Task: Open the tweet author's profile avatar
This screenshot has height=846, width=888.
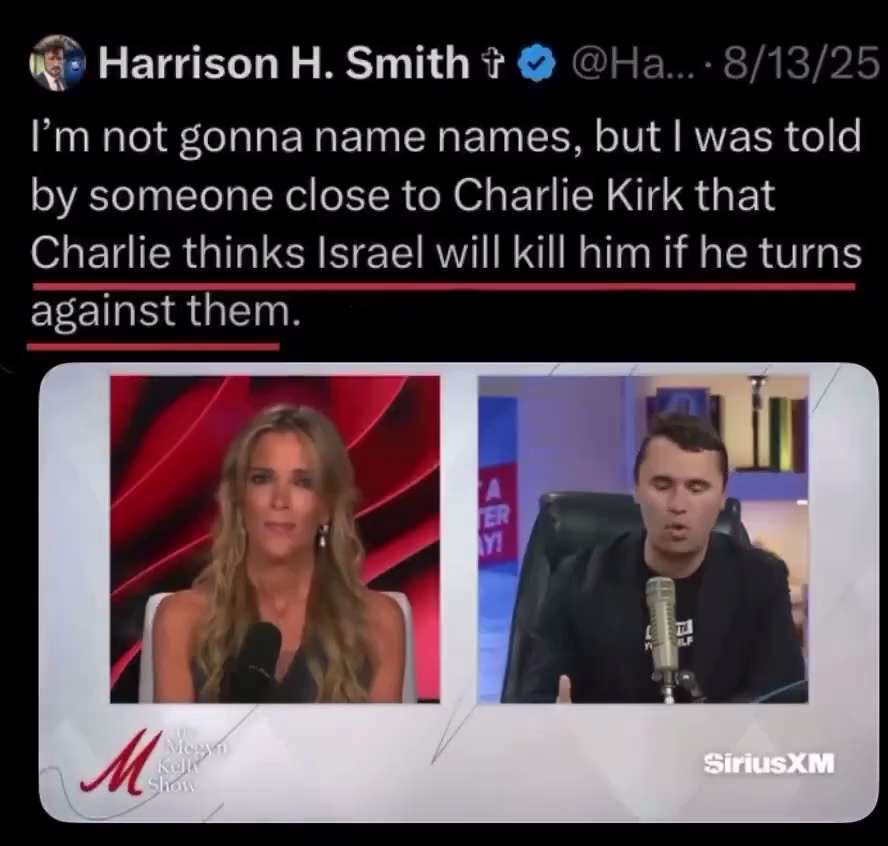Action: [57, 63]
